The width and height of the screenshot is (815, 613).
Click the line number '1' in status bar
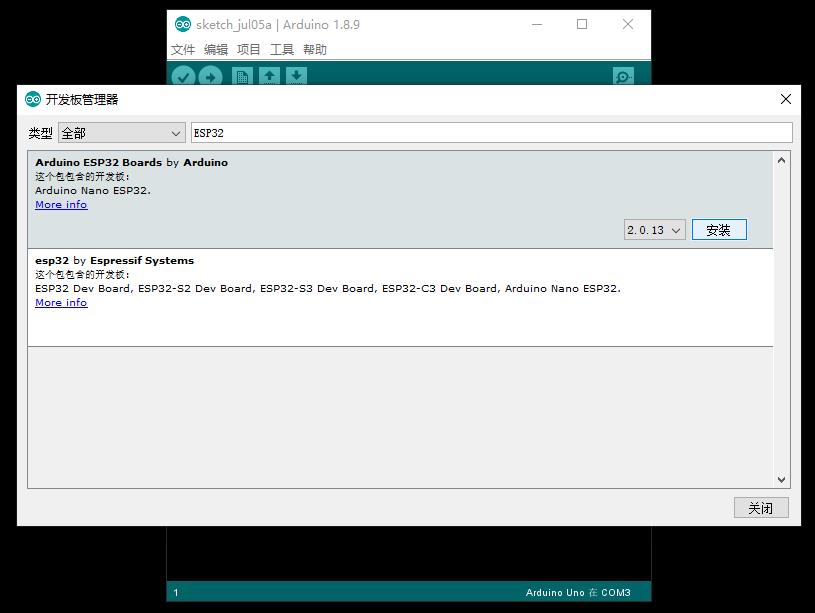tap(176, 593)
